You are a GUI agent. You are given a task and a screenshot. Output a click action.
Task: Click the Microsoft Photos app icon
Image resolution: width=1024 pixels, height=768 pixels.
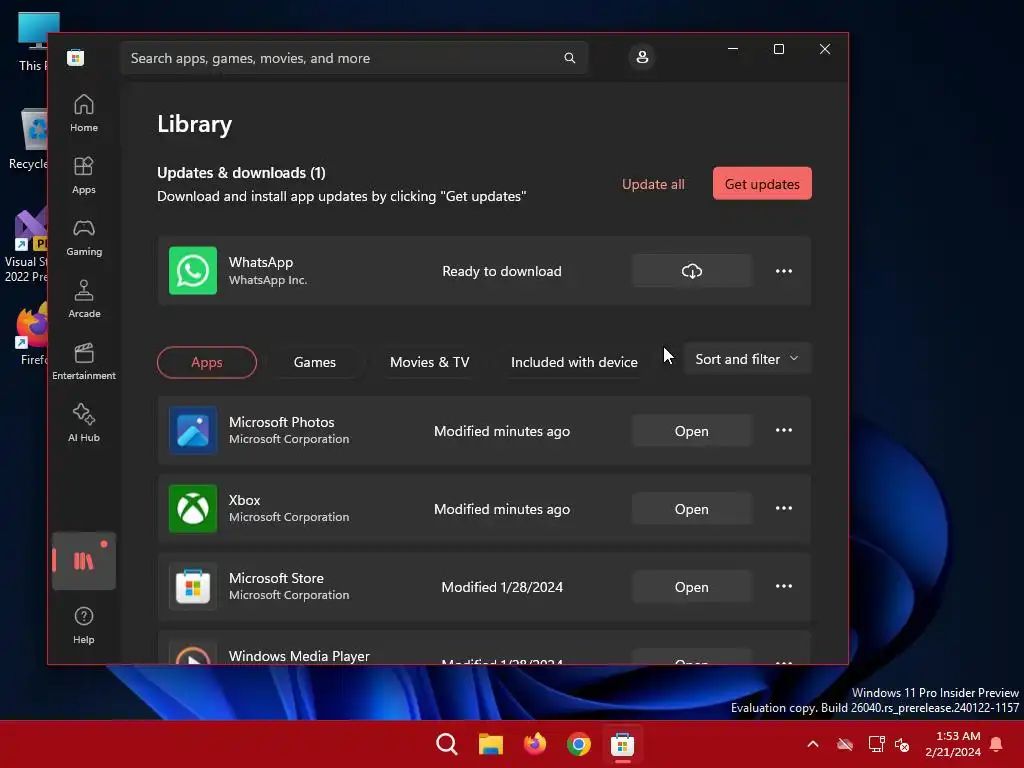click(x=193, y=430)
